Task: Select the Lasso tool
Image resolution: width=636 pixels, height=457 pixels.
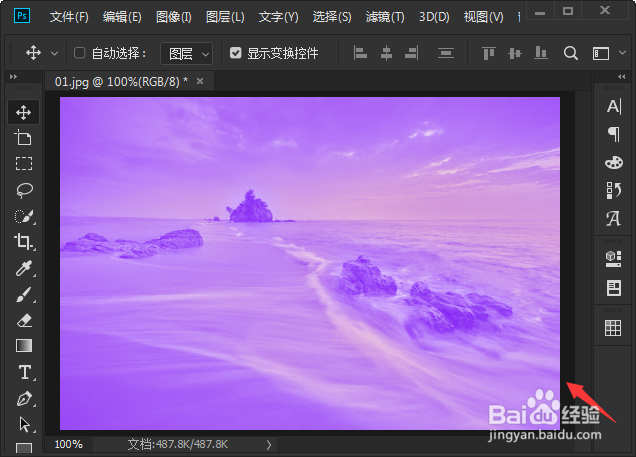Action: coord(24,190)
